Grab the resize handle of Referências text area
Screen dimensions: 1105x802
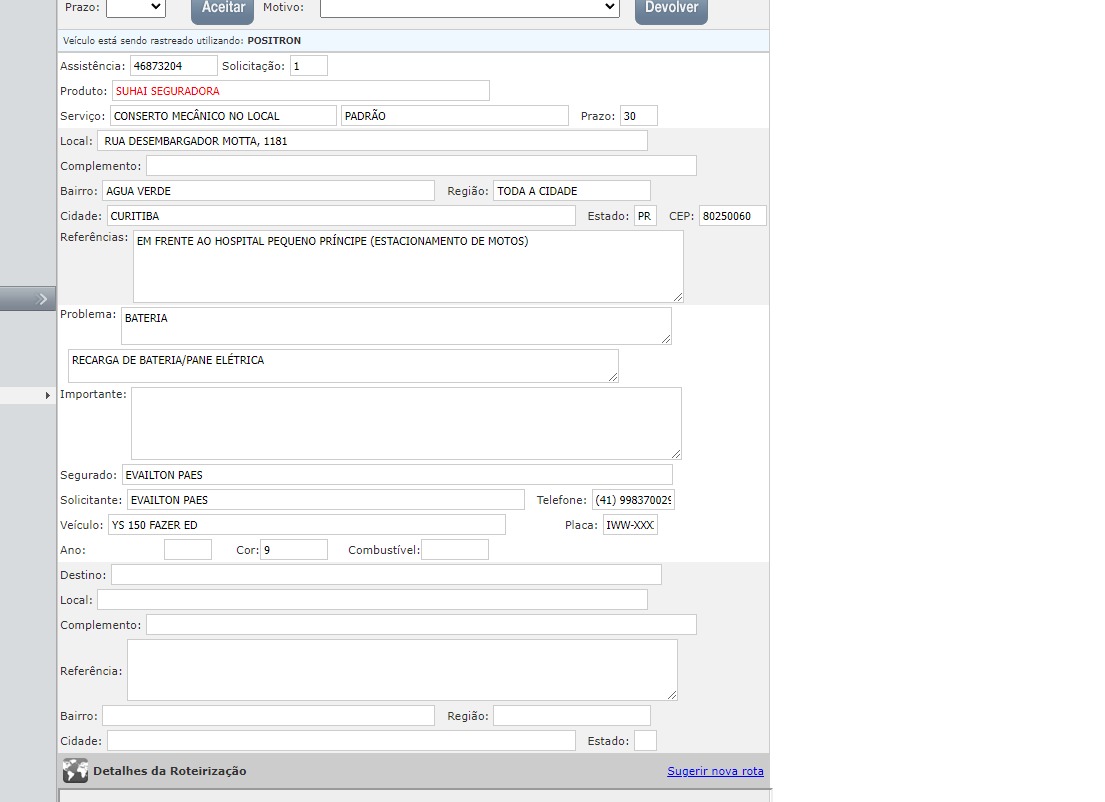678,297
